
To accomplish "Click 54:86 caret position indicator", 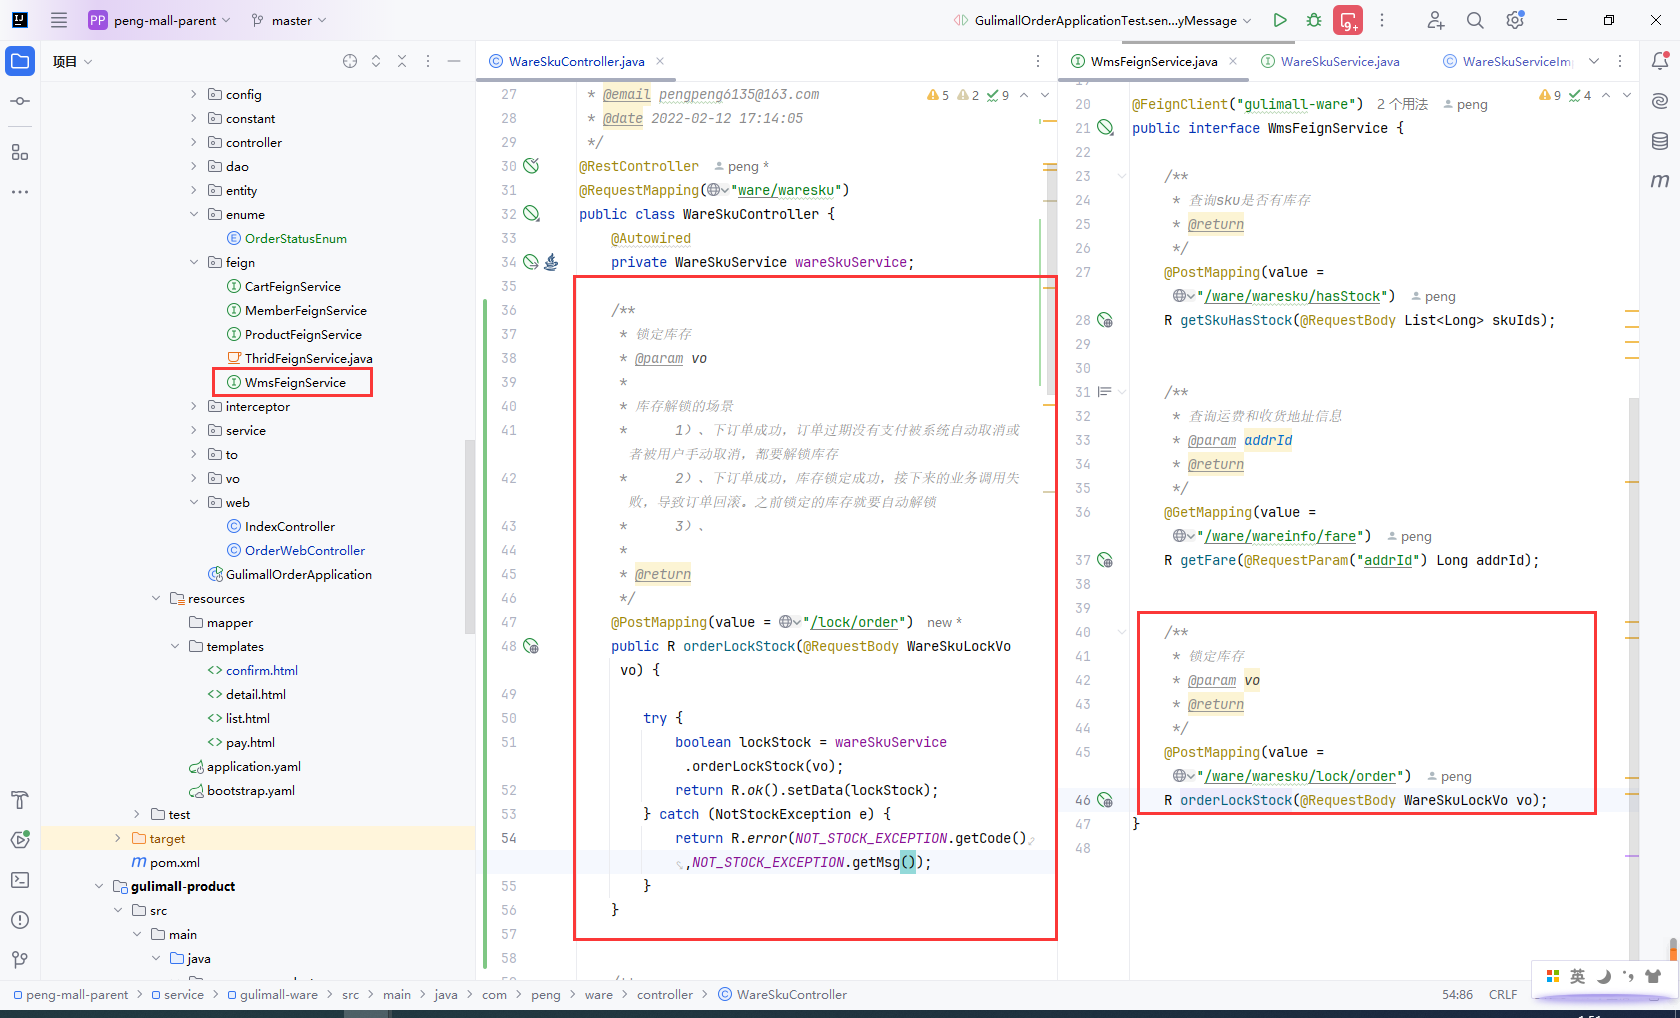I will (1457, 994).
